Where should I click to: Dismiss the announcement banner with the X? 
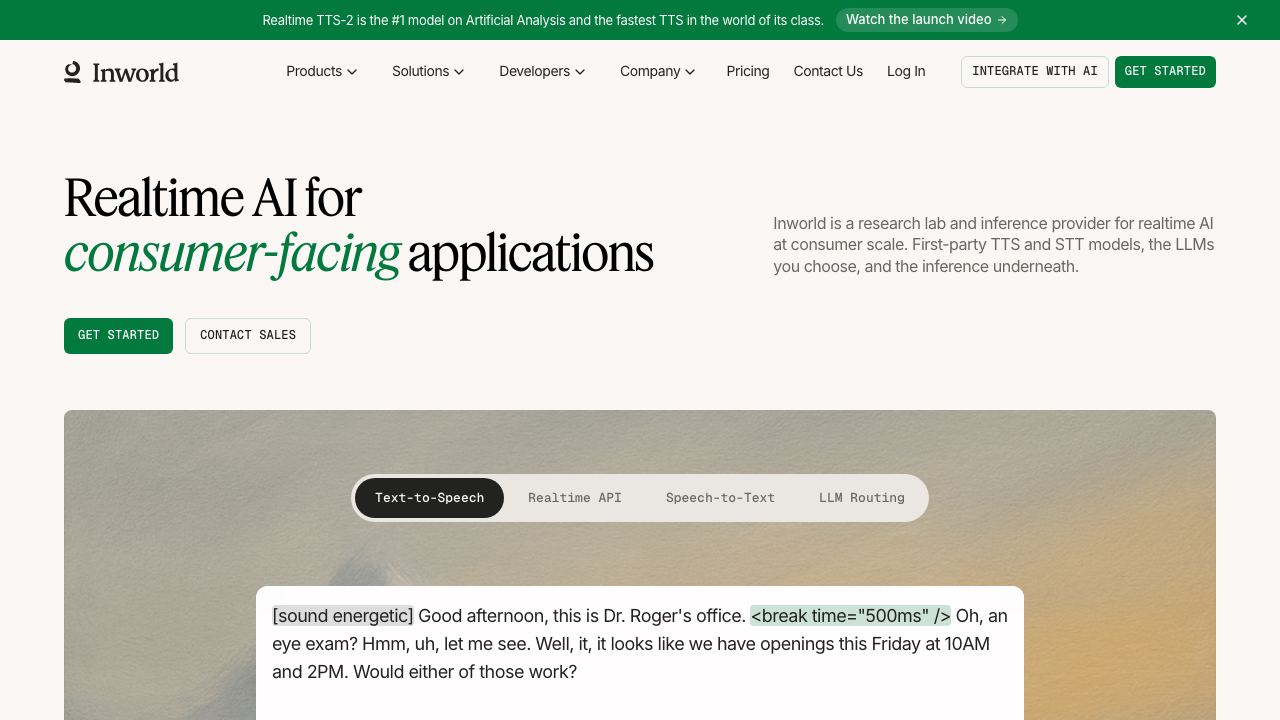coord(1242,20)
